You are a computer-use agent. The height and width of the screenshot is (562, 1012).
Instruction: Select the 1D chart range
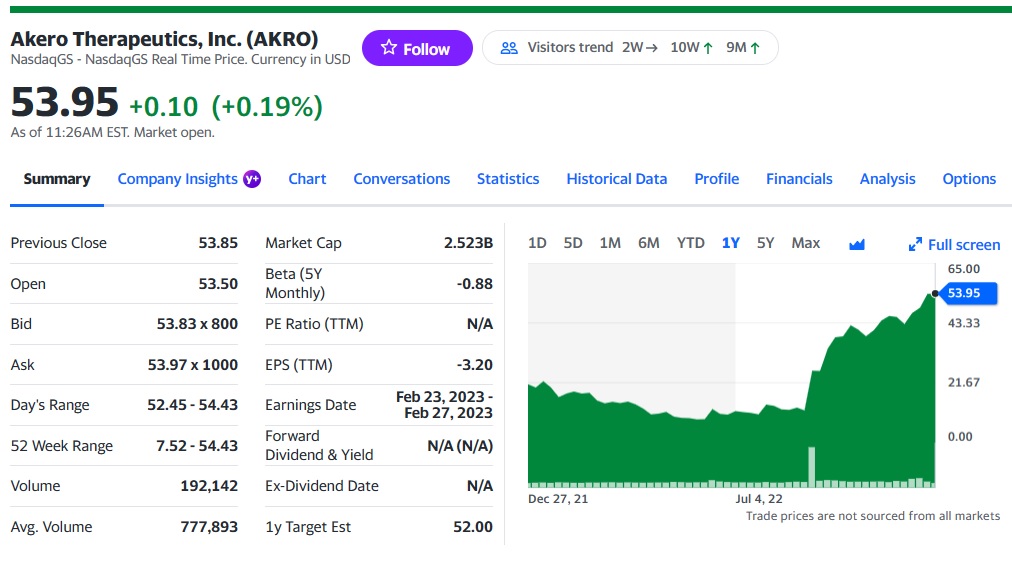coord(537,243)
